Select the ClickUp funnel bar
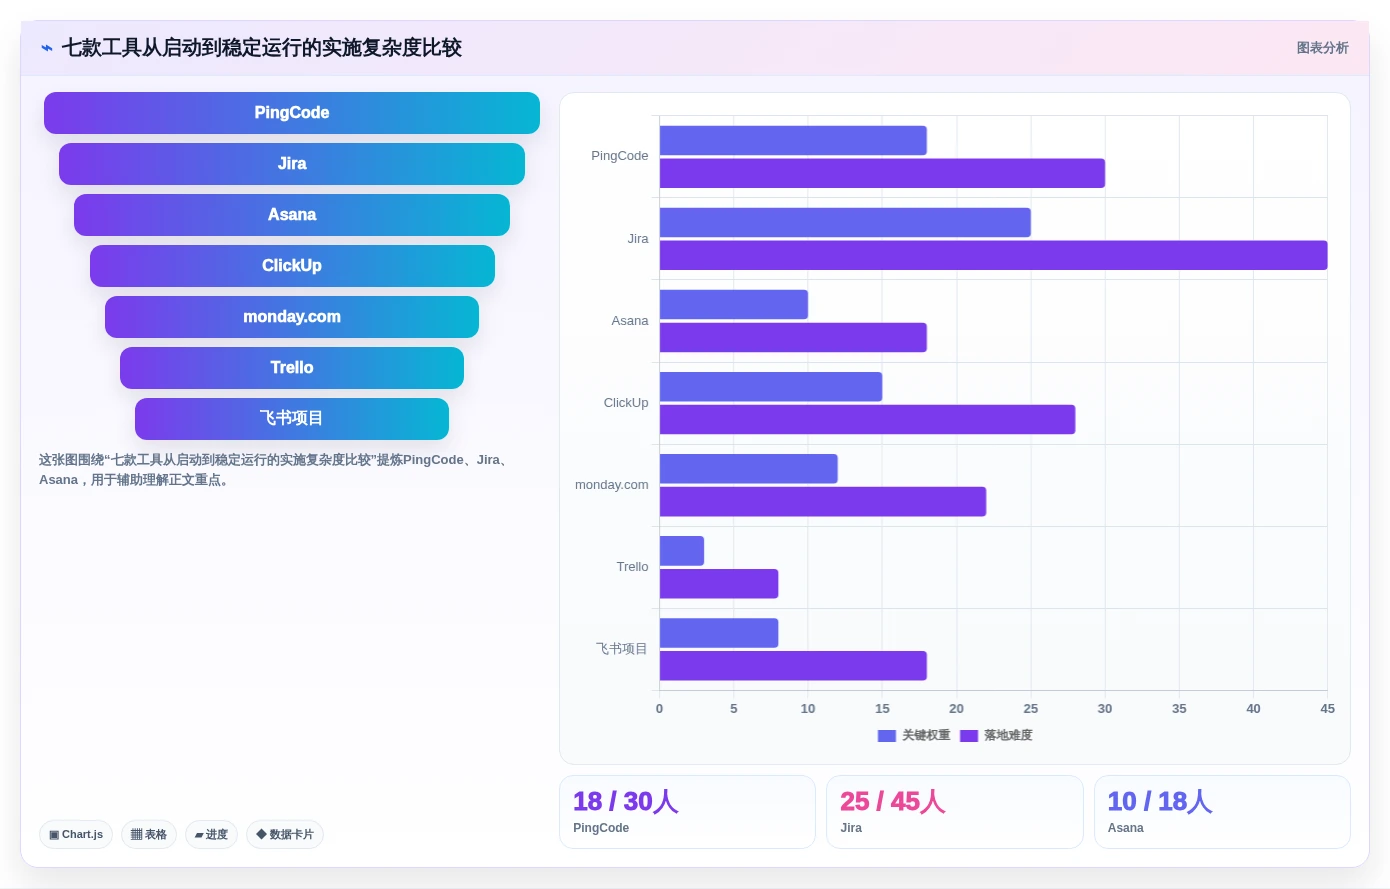Screen dimensions: 1390x889 (292, 266)
